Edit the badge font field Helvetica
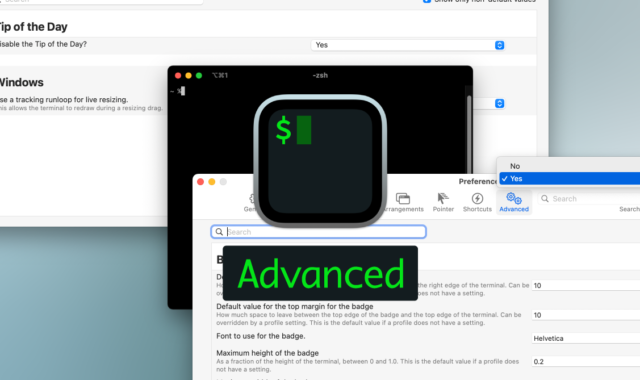640x380 pixels. [586, 338]
